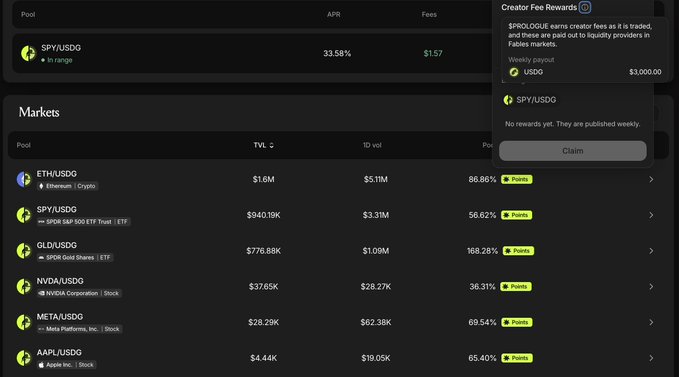The image size is (679, 377).
Task: Click the 33.58% APR value
Action: tap(337, 54)
